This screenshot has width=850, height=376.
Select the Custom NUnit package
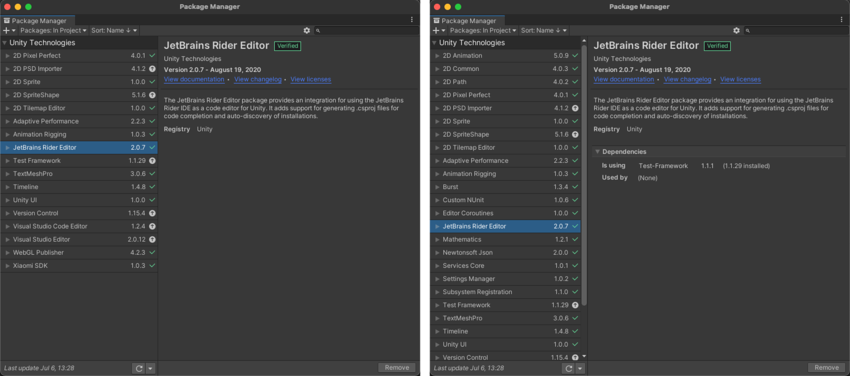coord(505,200)
